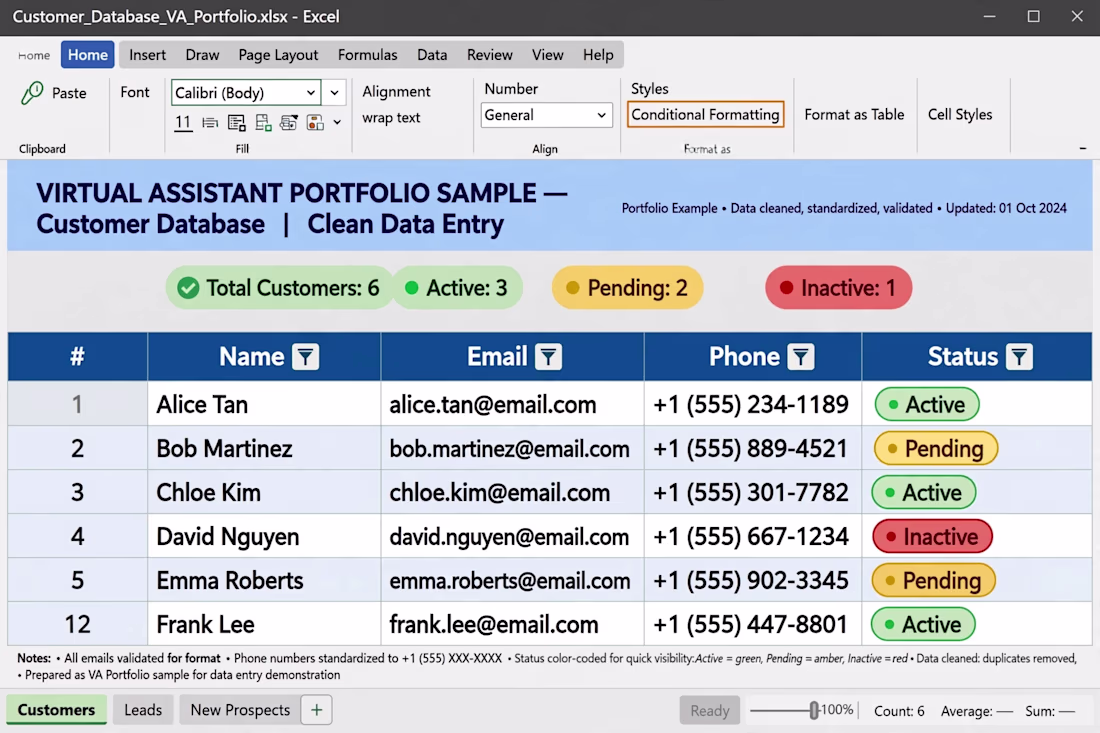Open the Phone column filter icon

(800, 357)
